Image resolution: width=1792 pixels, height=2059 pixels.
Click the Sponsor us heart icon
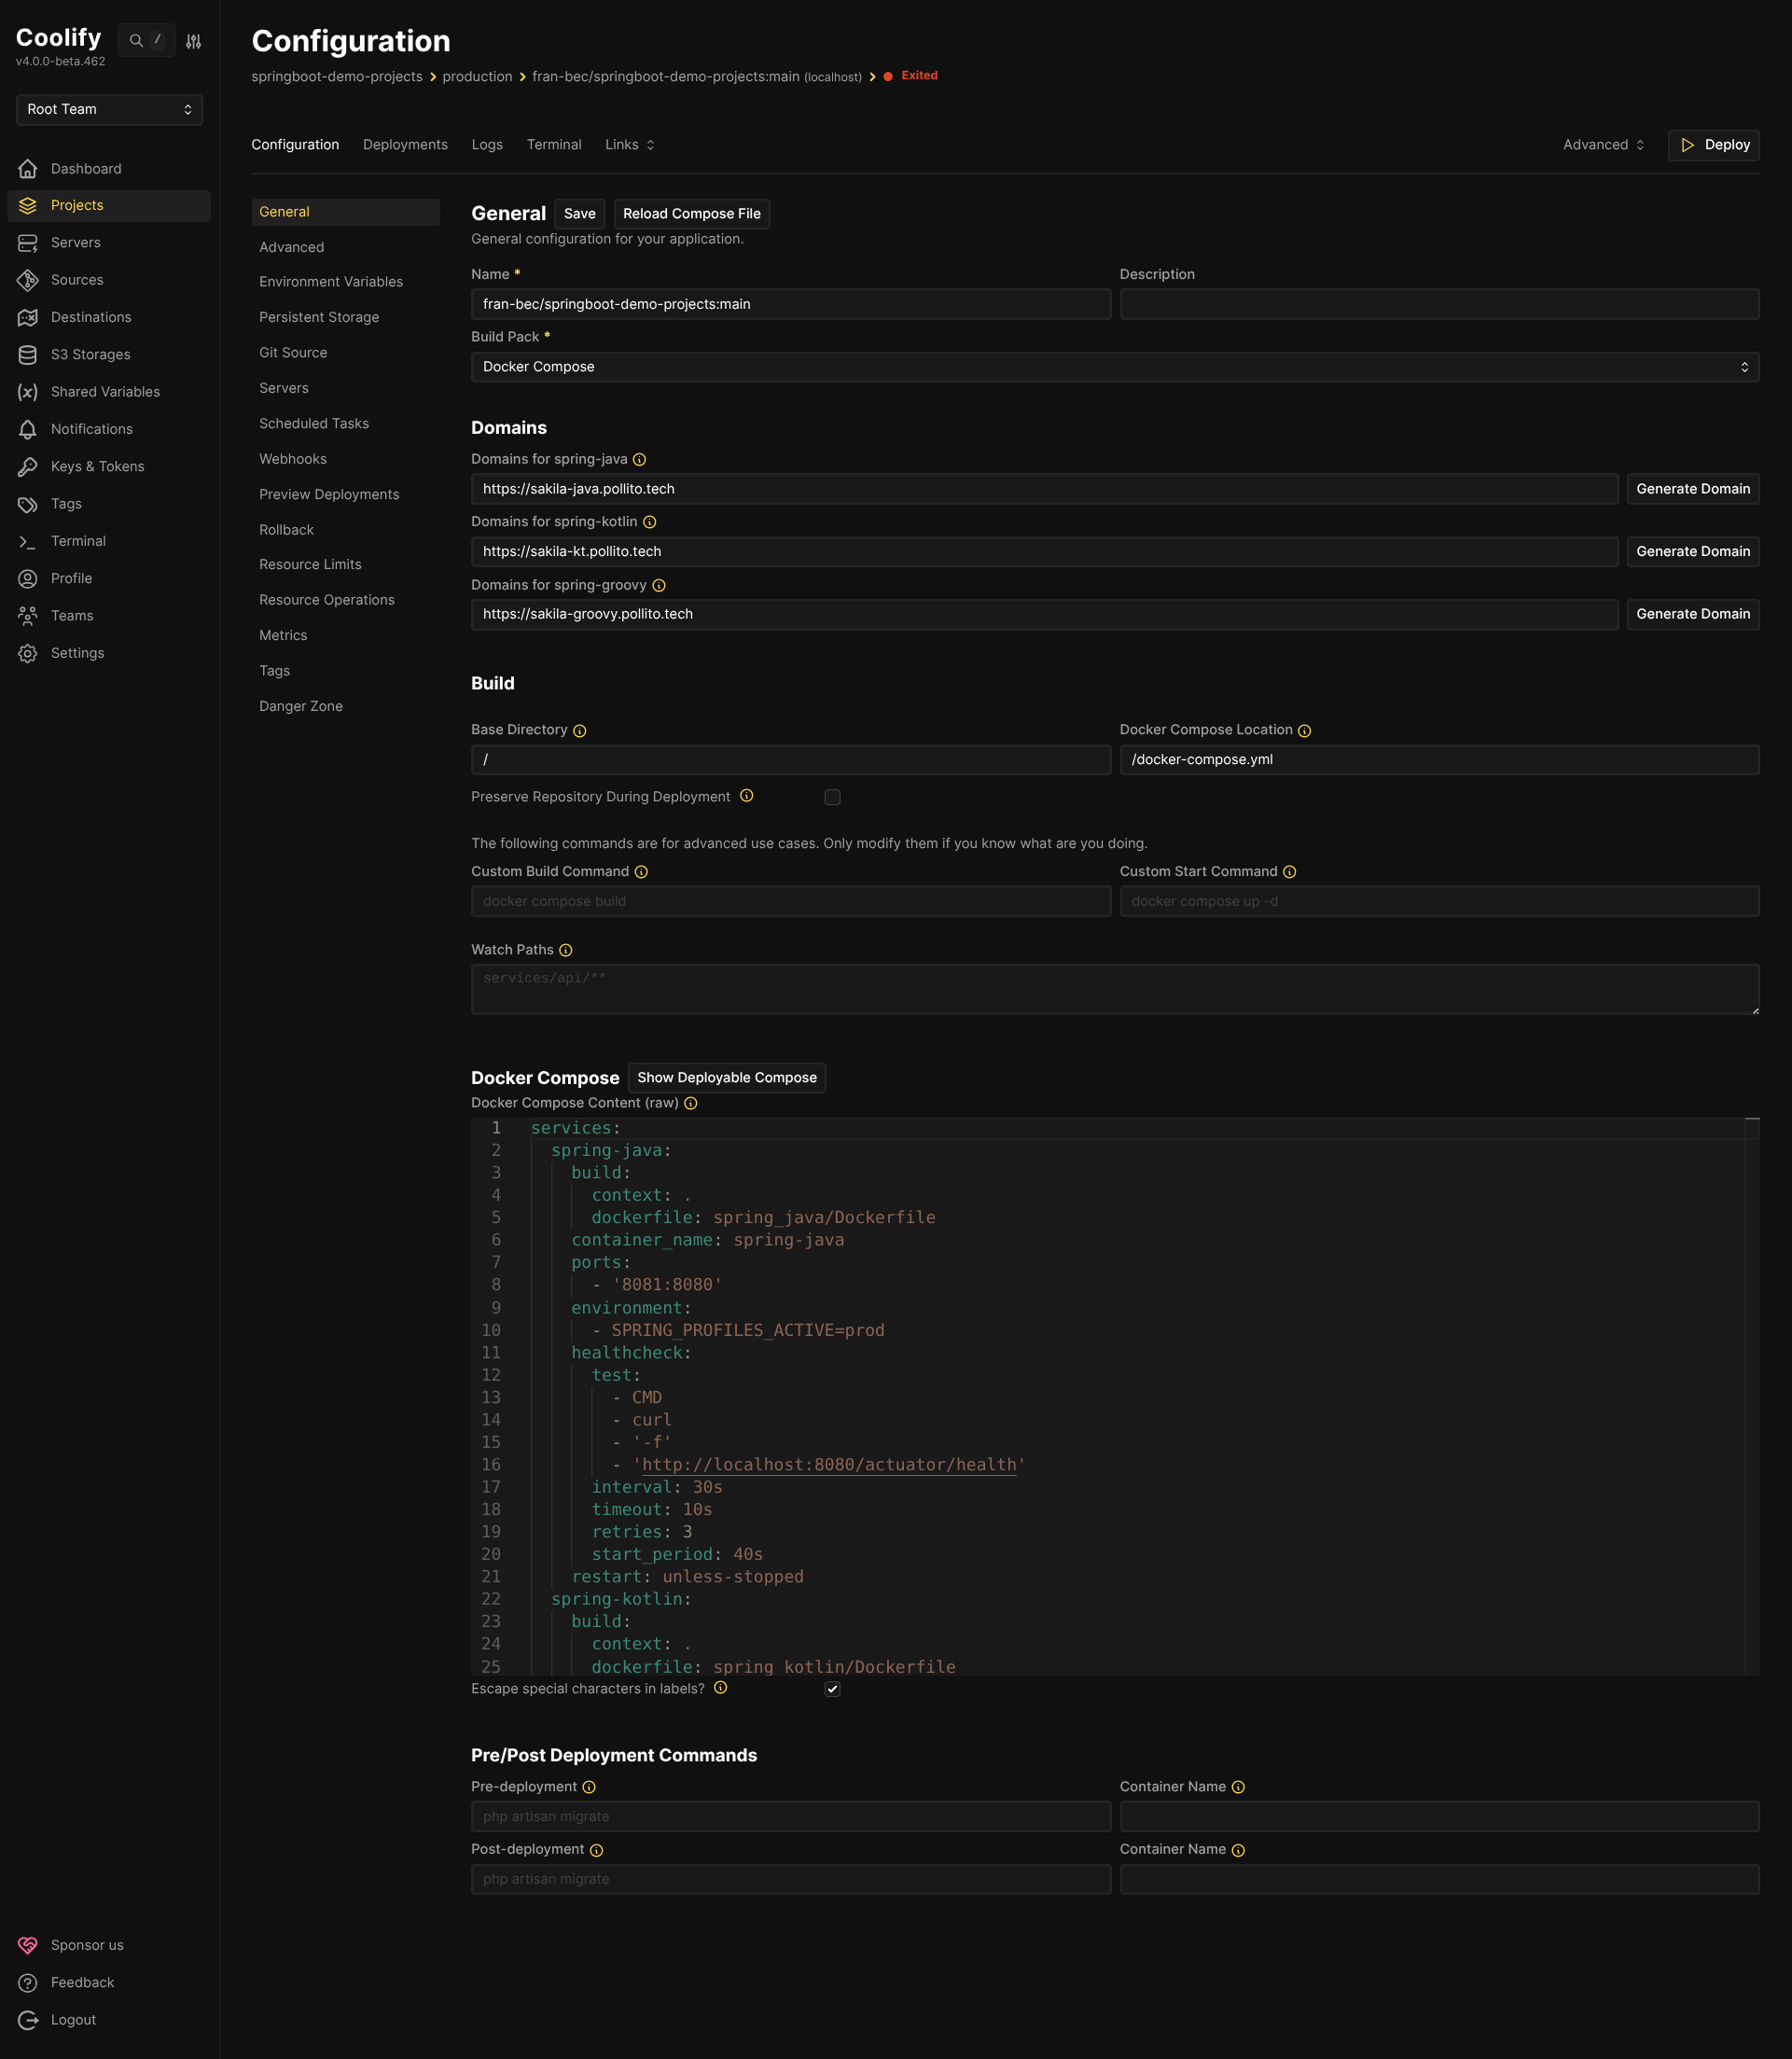coord(28,1945)
